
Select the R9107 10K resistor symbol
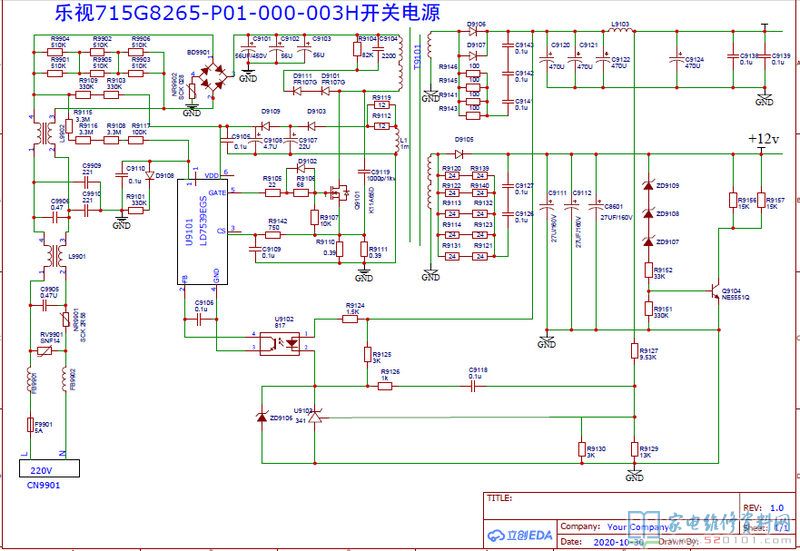pyautogui.click(x=314, y=217)
